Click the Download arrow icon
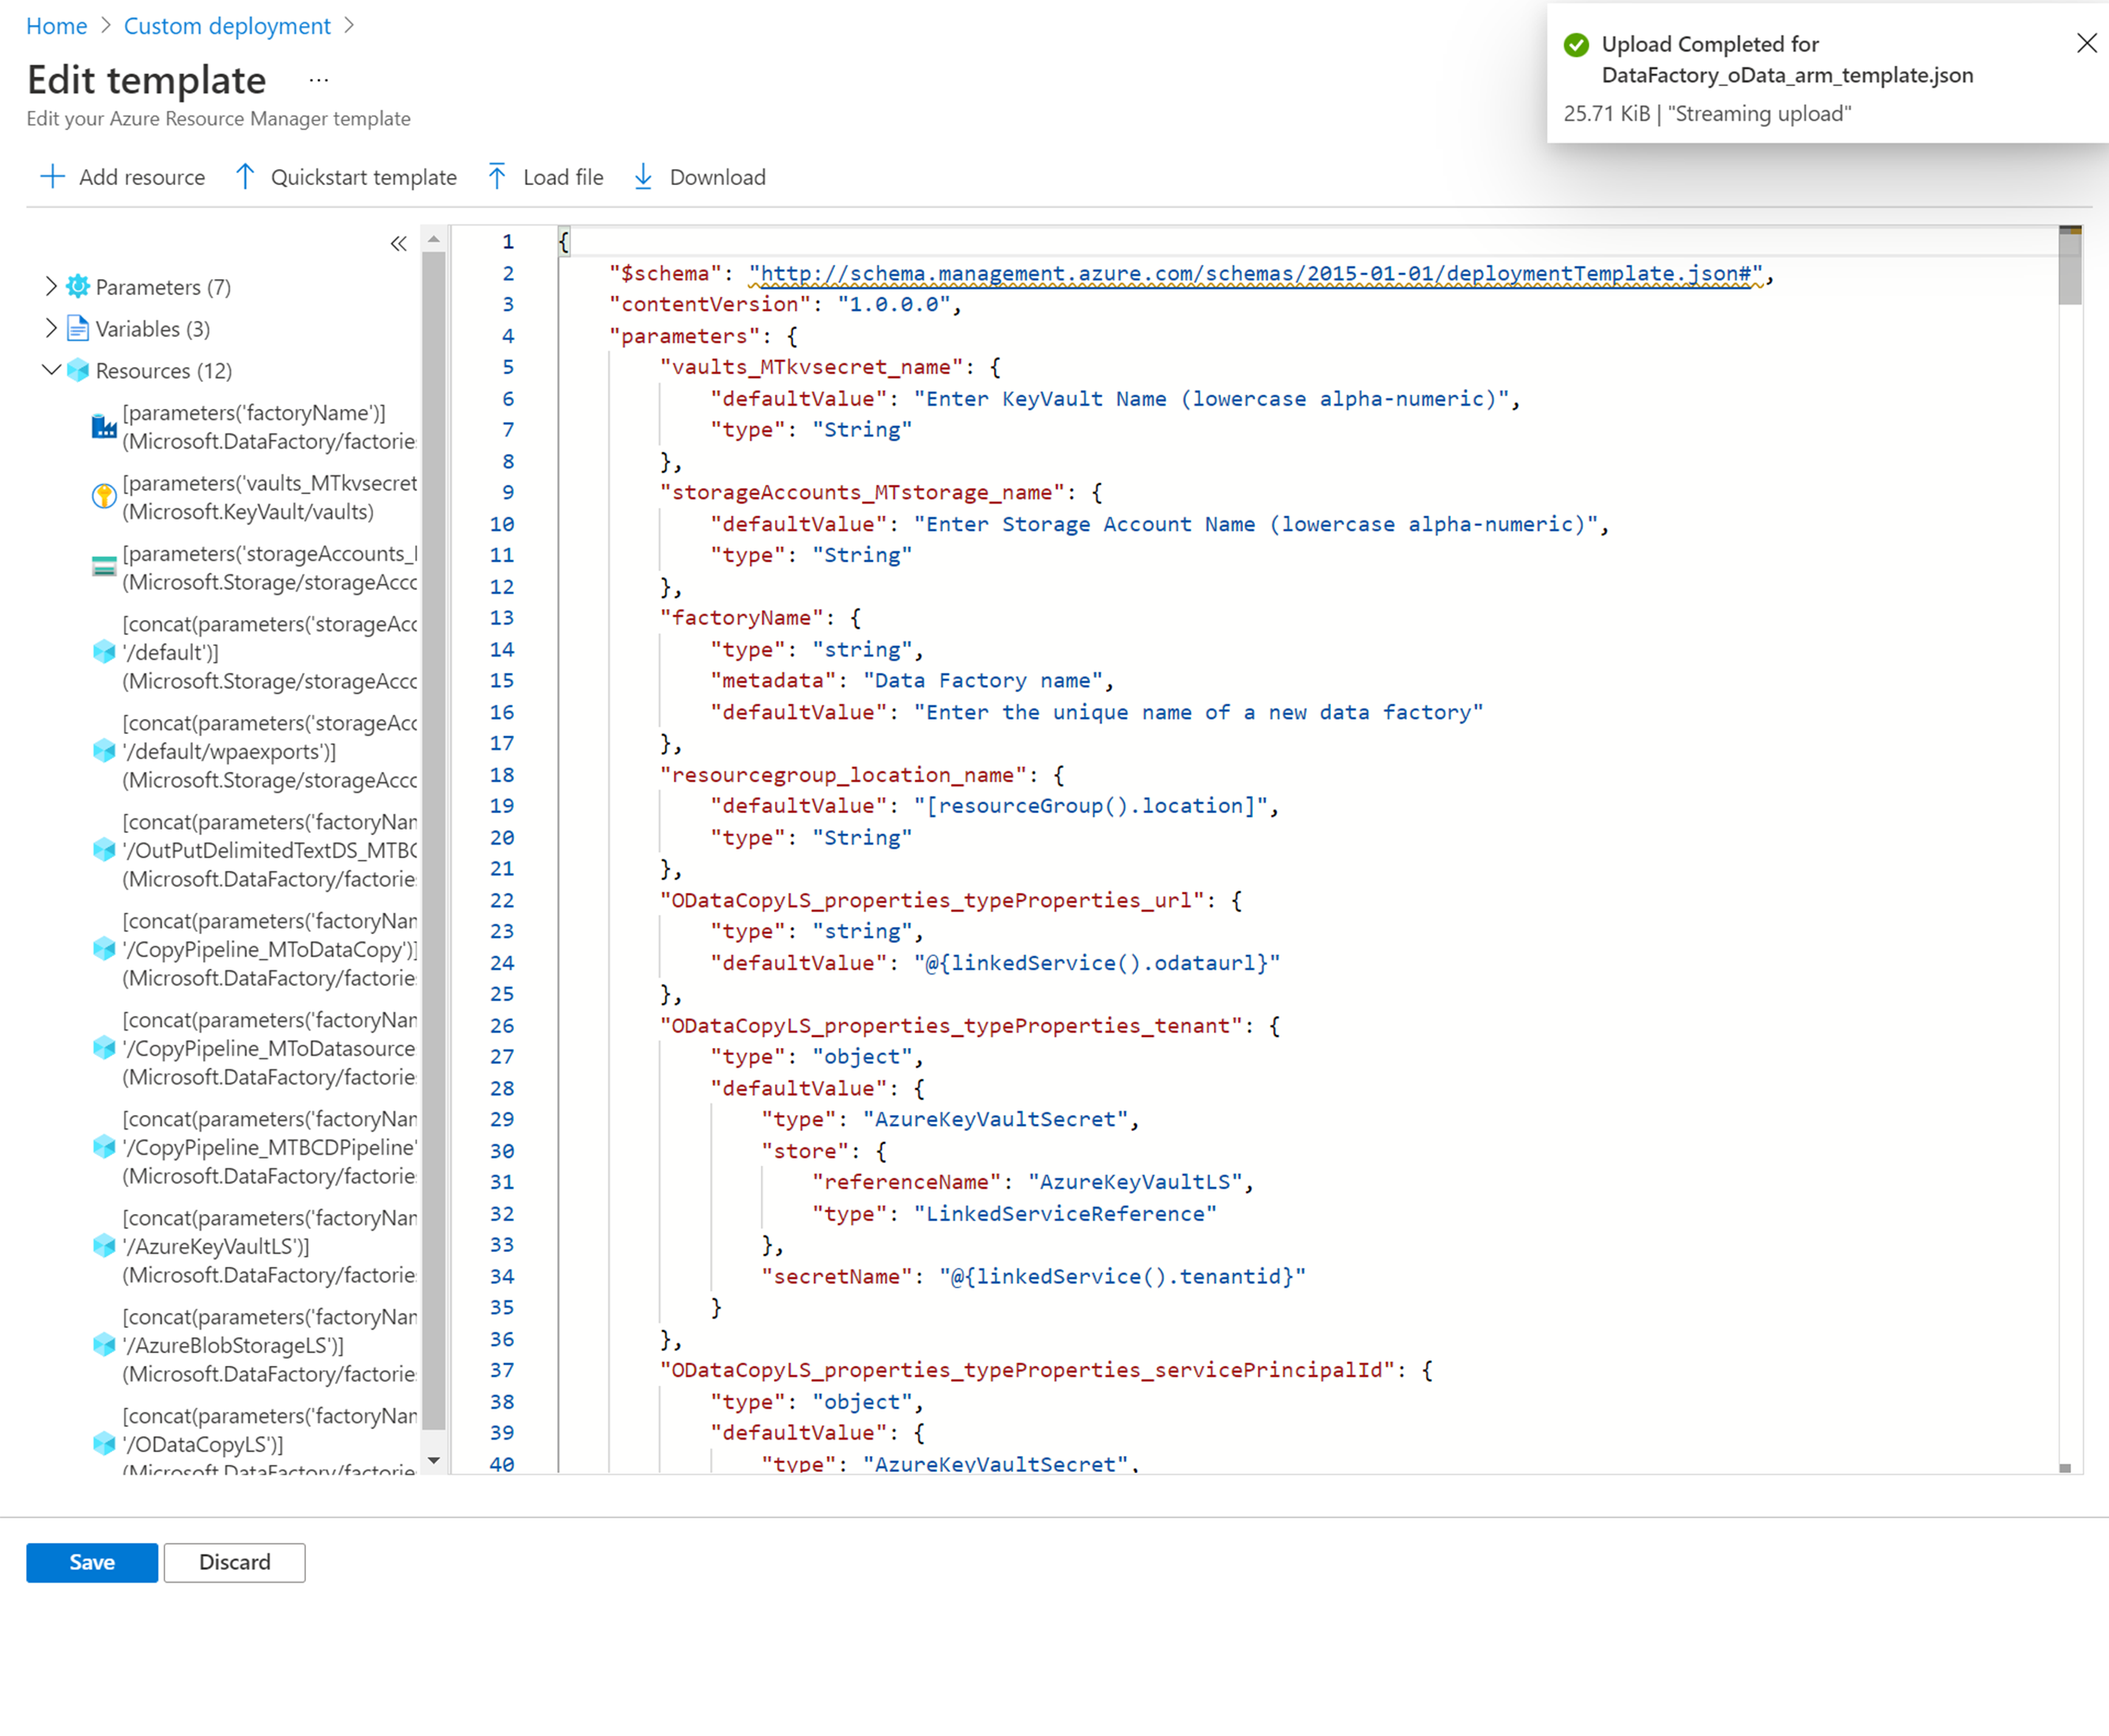 643,177
